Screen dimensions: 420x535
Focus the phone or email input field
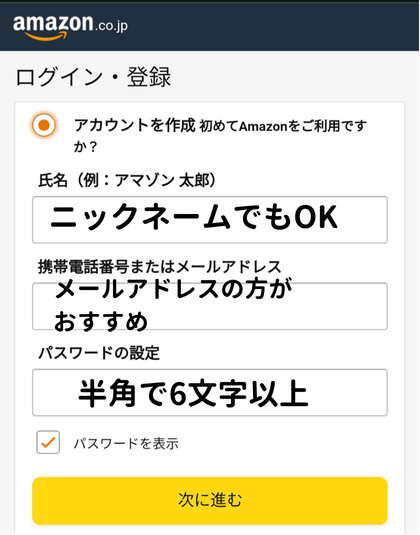tap(210, 306)
